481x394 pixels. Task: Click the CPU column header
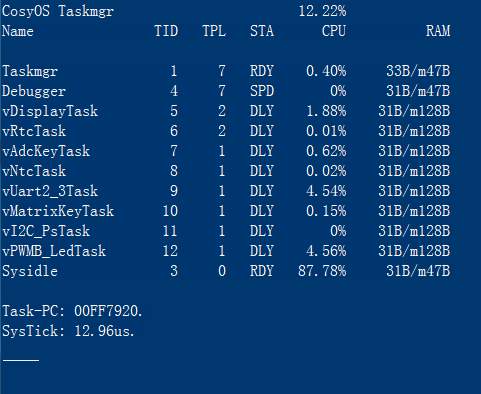(x=334, y=31)
